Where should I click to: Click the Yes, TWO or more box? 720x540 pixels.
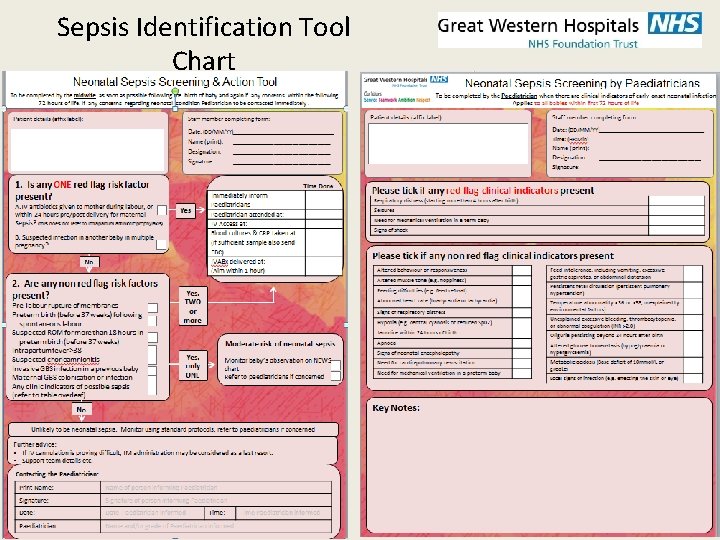193,306
